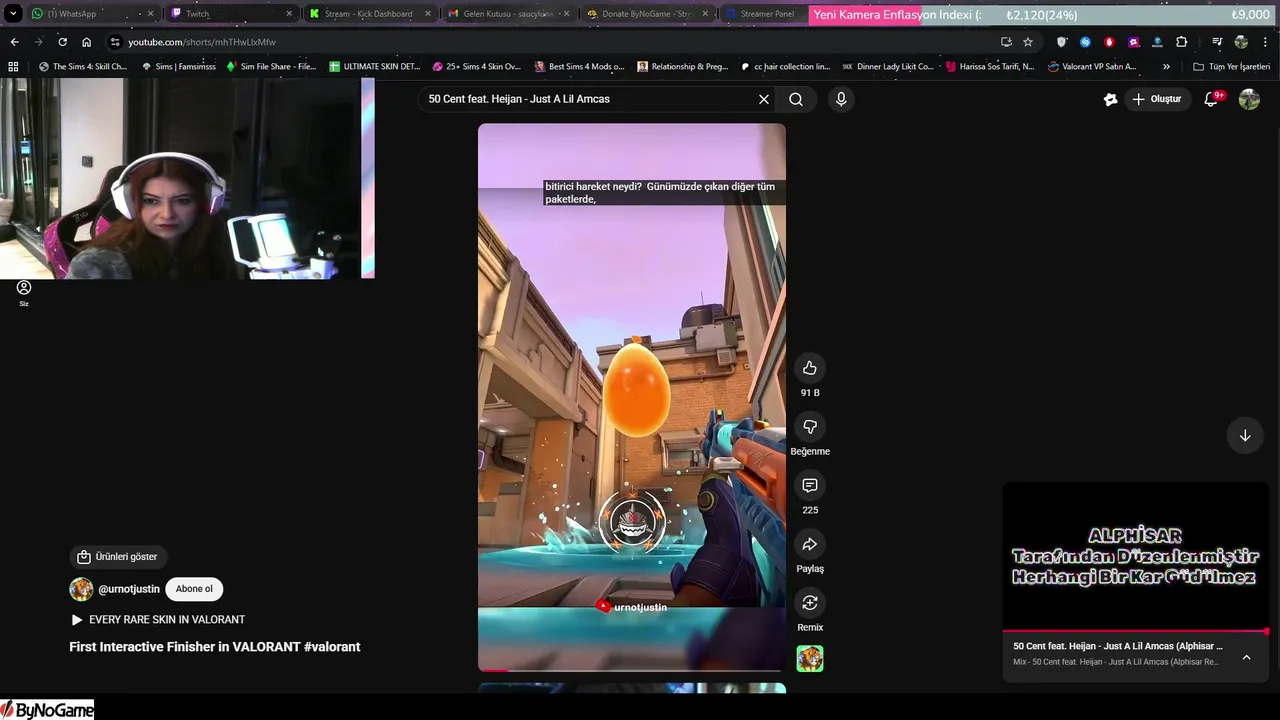The width and height of the screenshot is (1280, 720).
Task: Click the blue Shazam extension icon
Action: (x=1085, y=42)
